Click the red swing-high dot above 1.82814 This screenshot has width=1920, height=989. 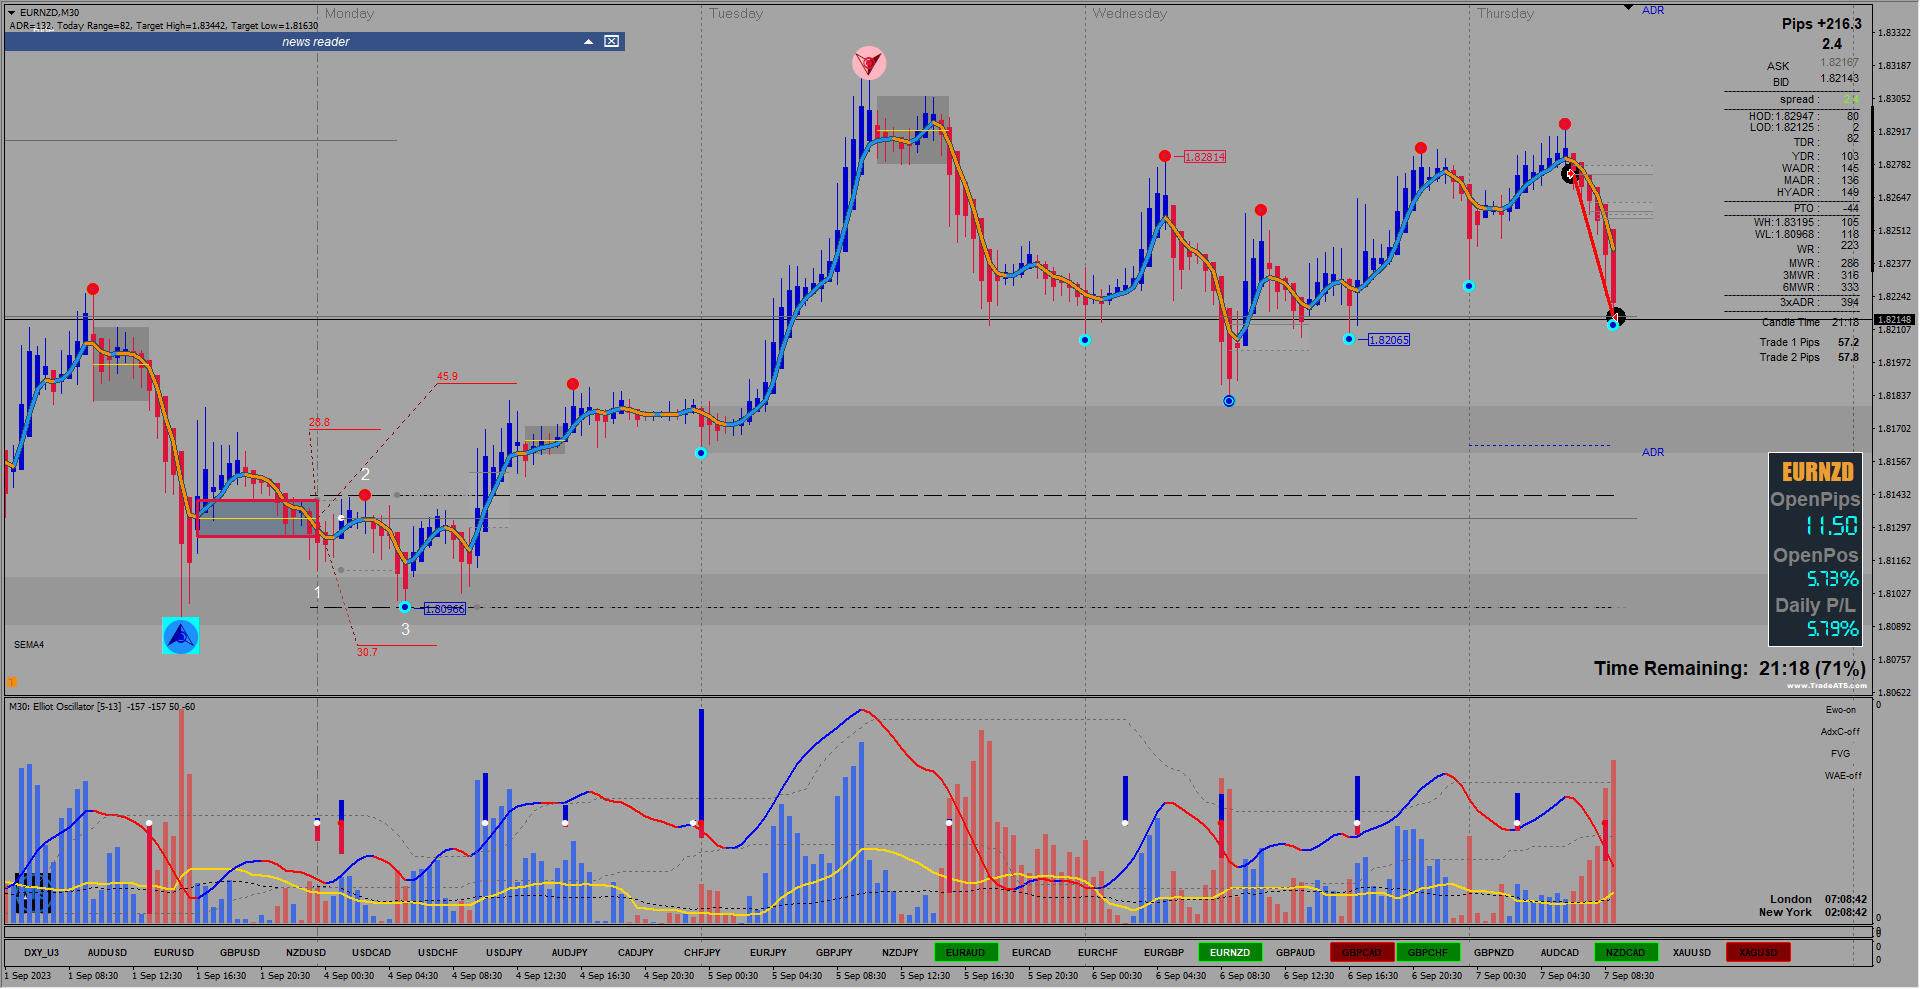(x=1165, y=156)
